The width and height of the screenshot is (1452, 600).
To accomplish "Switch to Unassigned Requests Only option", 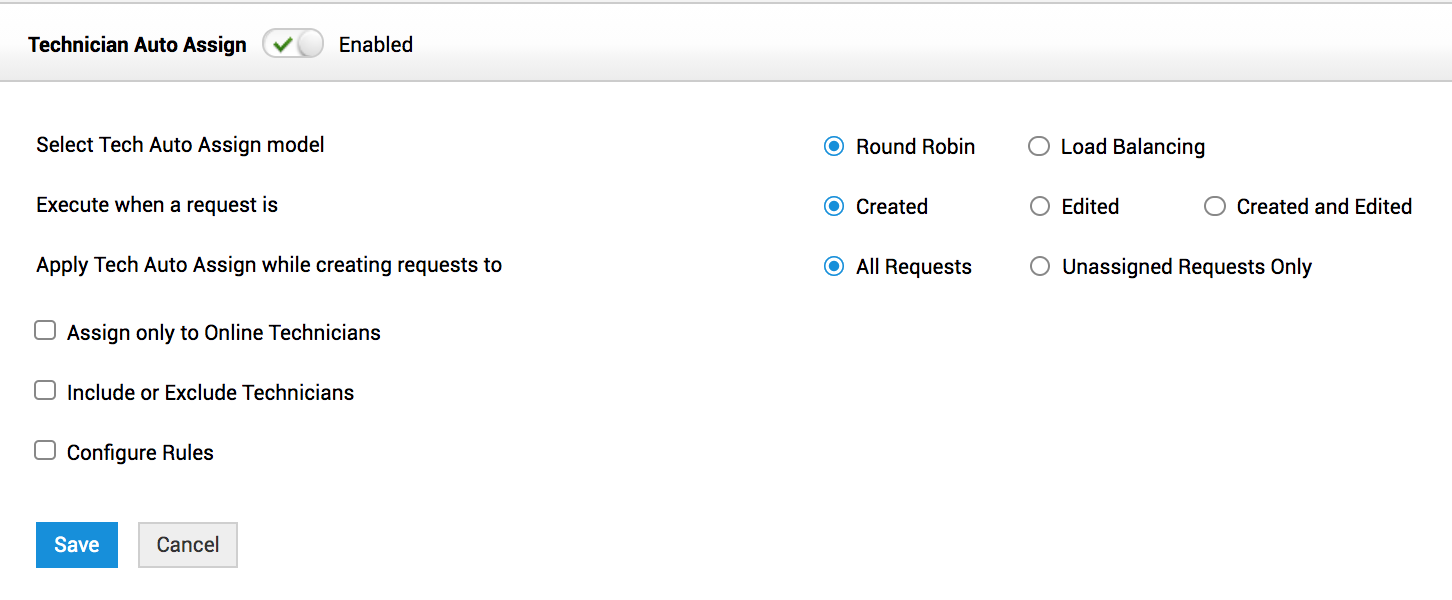I will [x=1040, y=267].
